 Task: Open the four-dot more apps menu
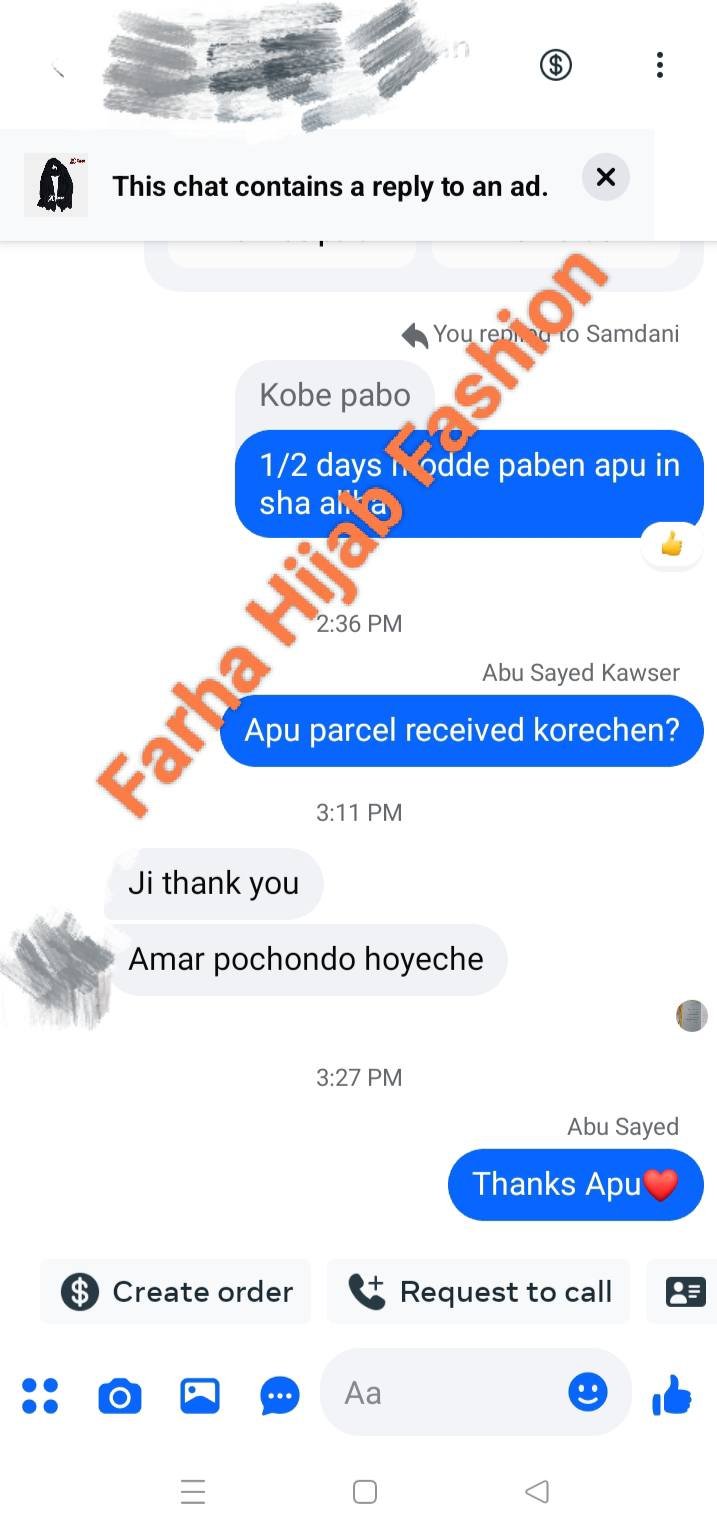click(40, 1395)
